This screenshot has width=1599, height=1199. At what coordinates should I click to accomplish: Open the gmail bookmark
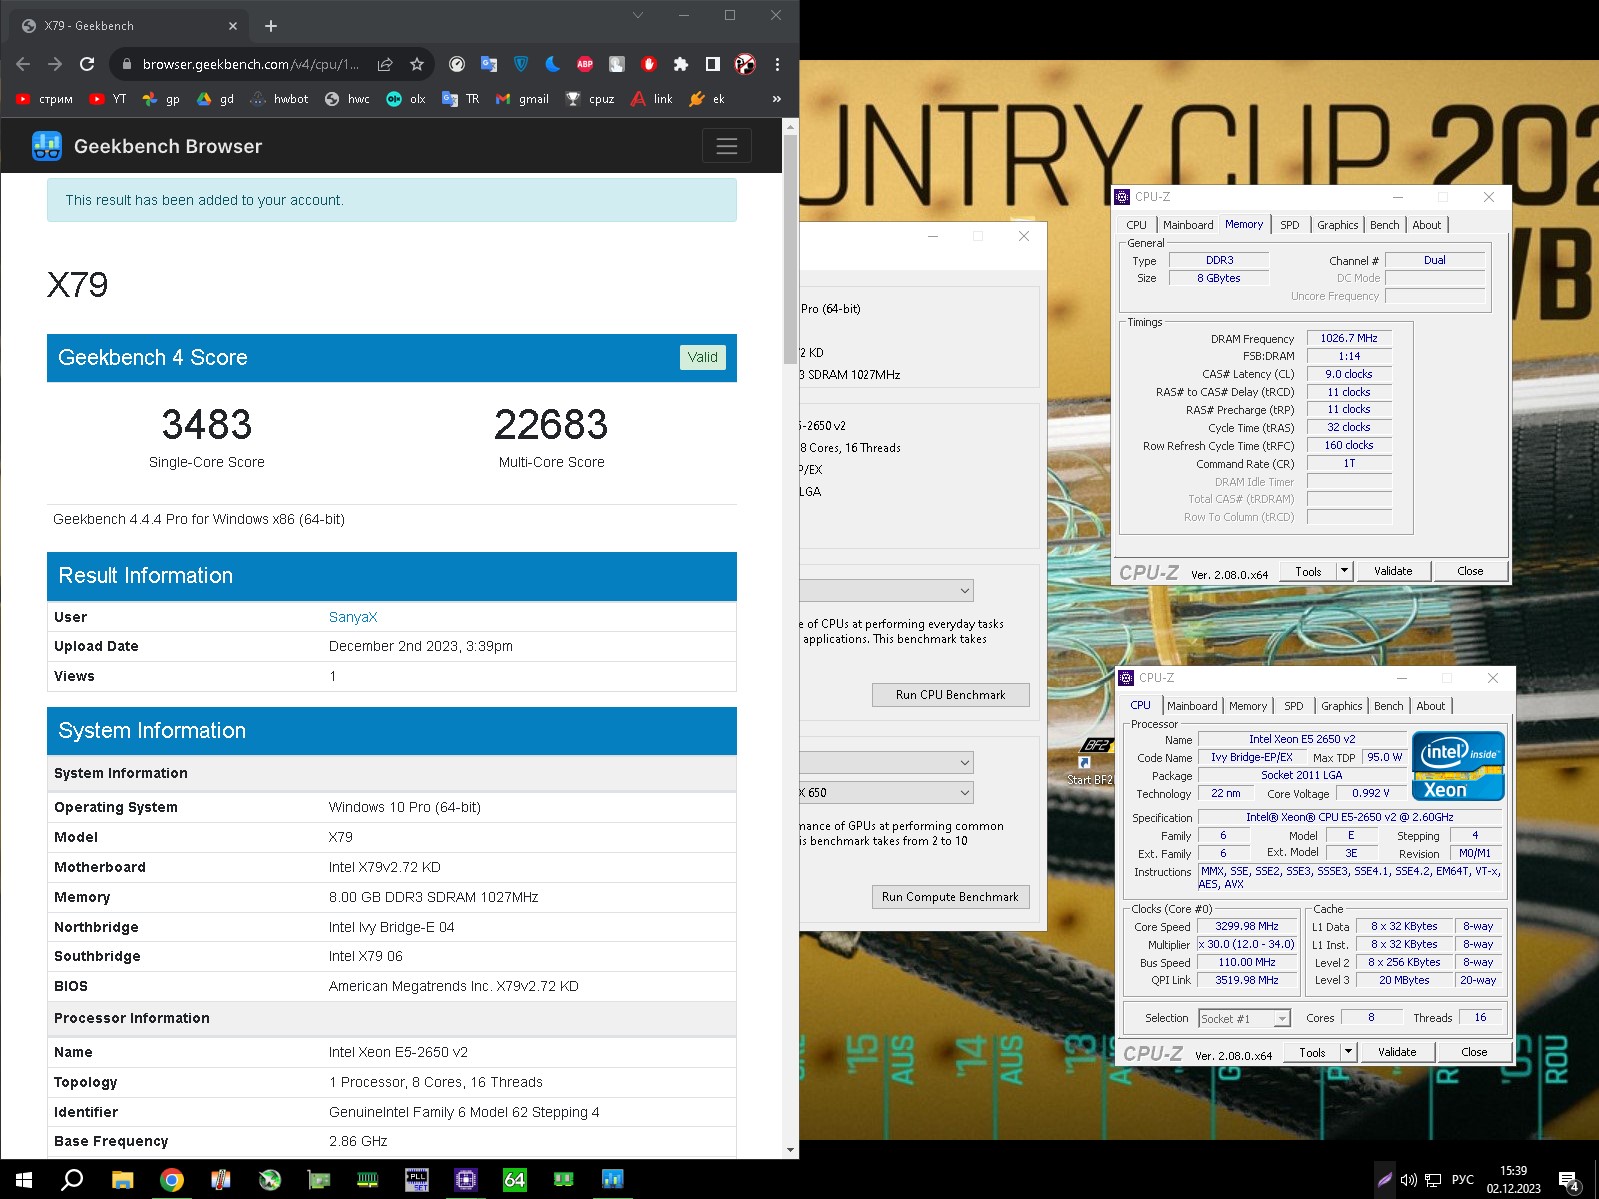coord(523,99)
